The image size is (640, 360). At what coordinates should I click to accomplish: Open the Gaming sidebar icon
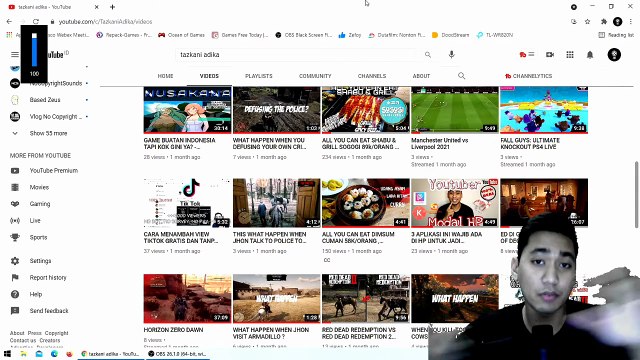pyautogui.click(x=15, y=204)
